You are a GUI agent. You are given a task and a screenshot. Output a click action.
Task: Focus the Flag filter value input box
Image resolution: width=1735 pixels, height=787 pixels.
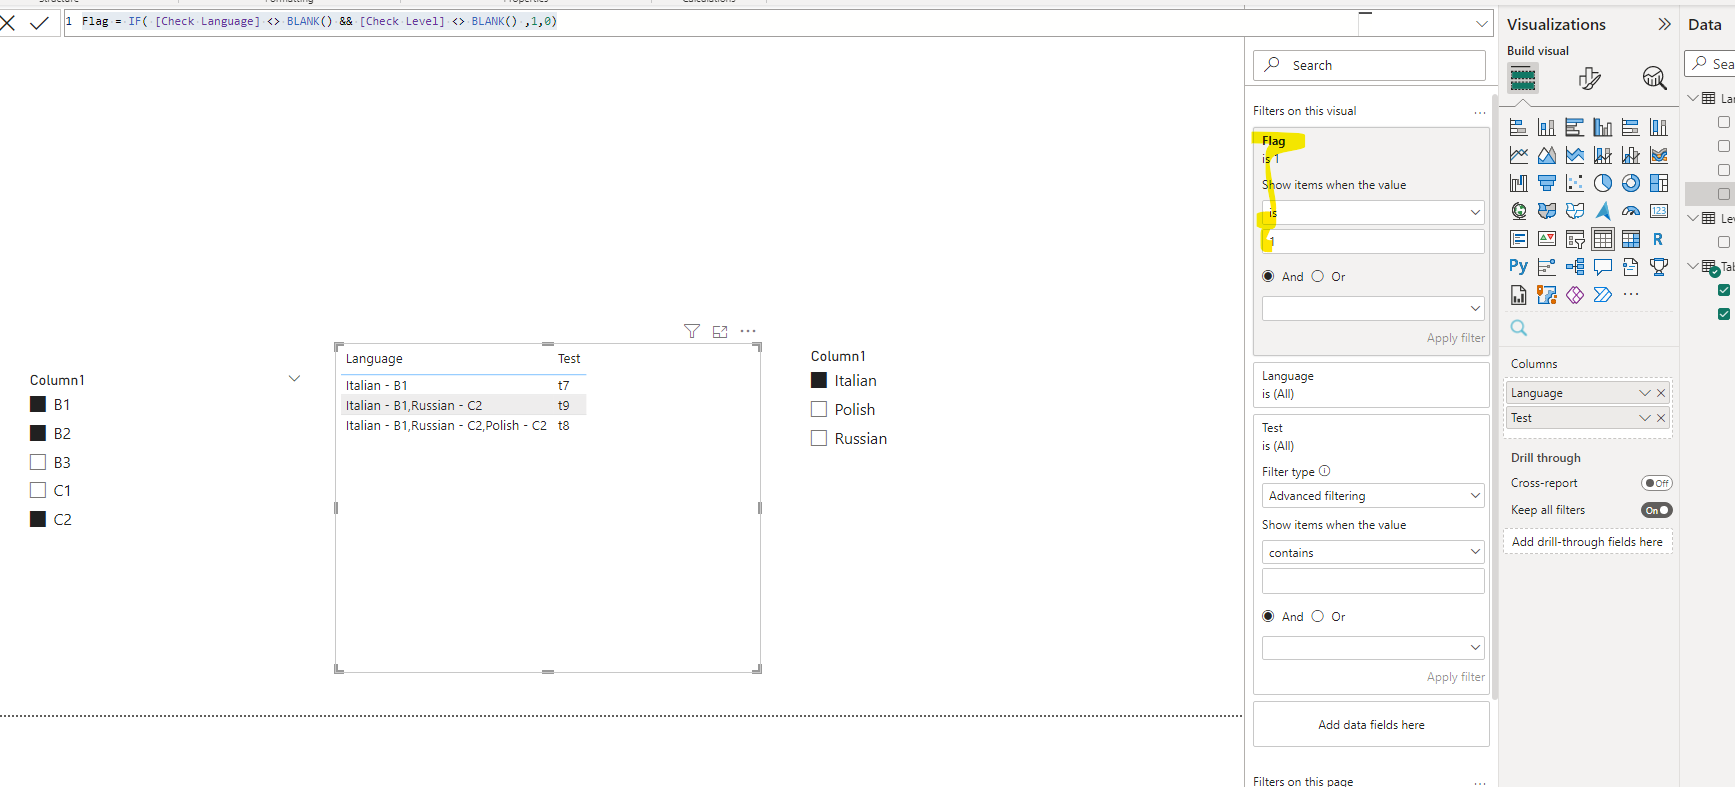(x=1373, y=241)
